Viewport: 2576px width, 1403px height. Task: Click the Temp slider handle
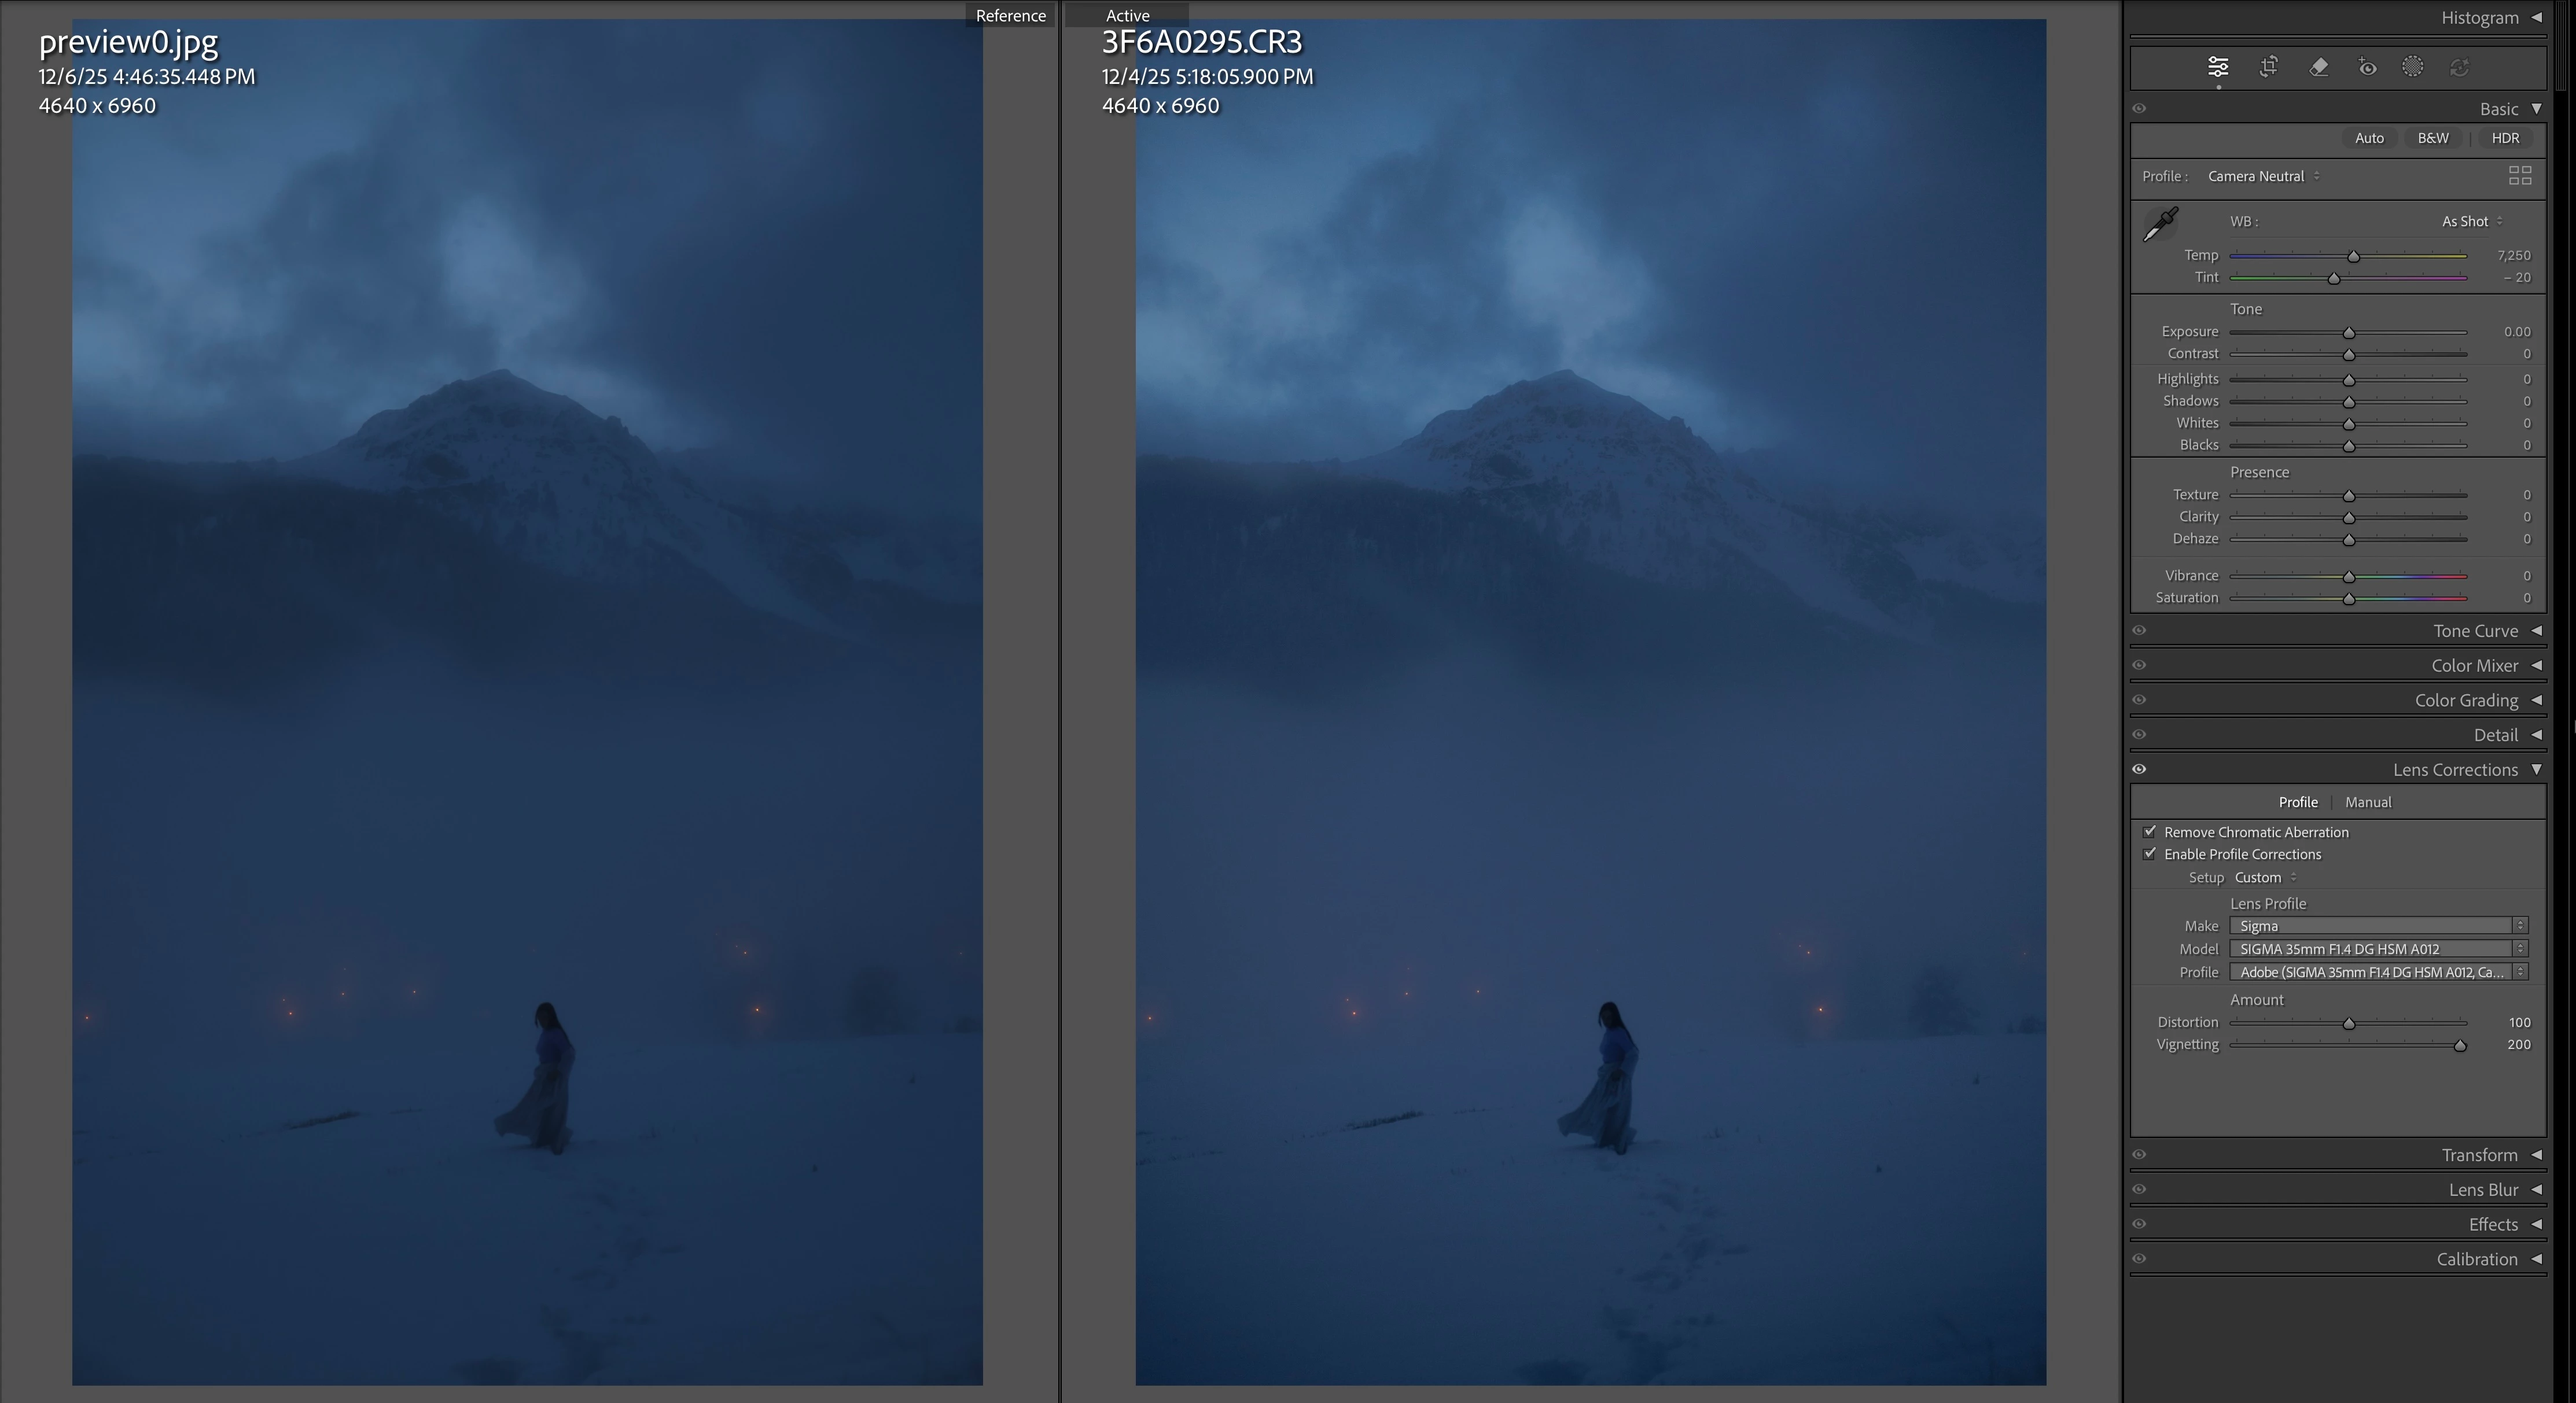pyautogui.click(x=2353, y=257)
